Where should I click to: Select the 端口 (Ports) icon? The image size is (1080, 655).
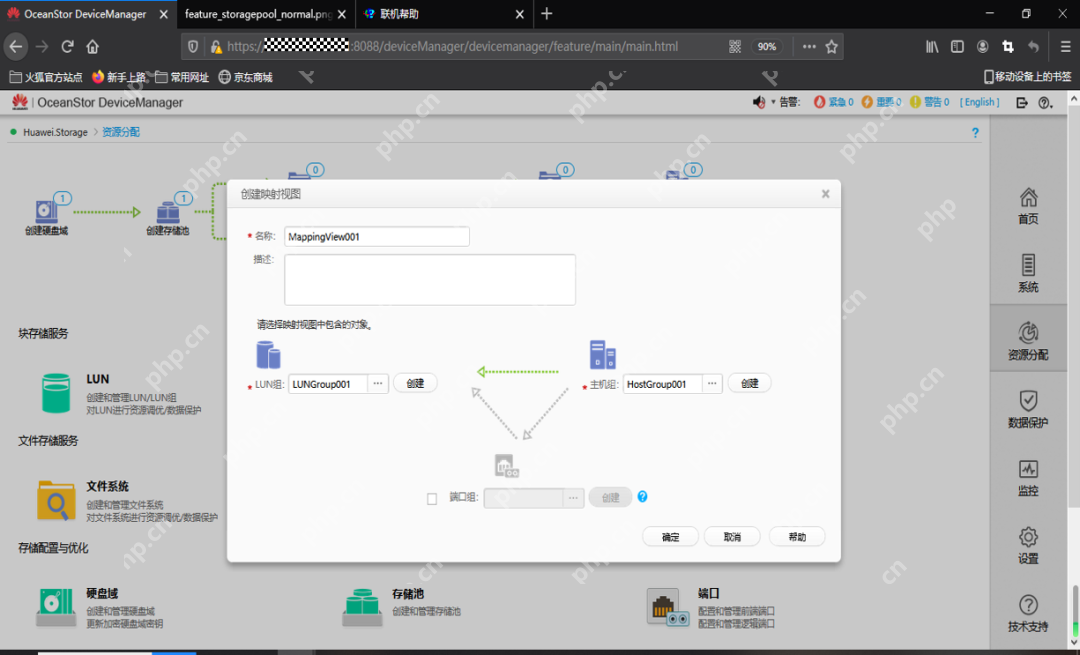click(x=668, y=603)
